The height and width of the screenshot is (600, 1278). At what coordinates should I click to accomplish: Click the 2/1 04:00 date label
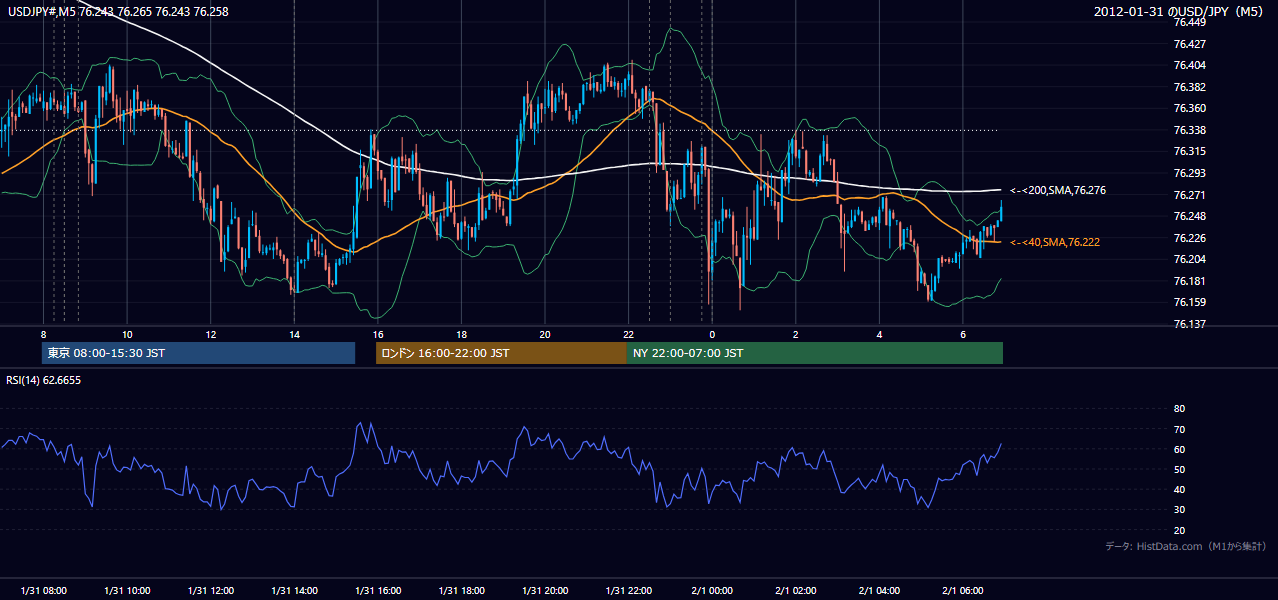879,591
